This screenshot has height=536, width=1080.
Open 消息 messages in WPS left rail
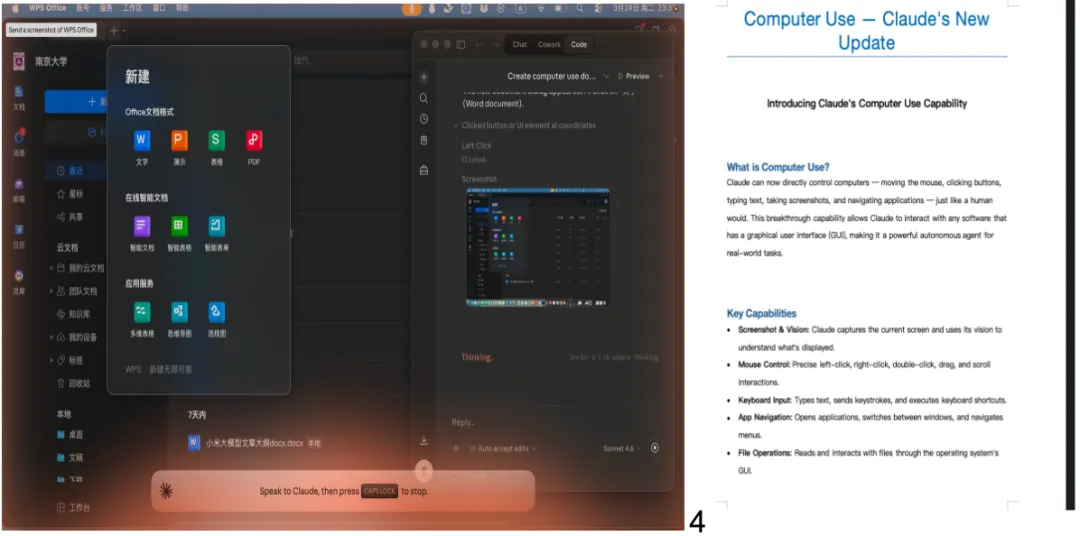tap(19, 142)
